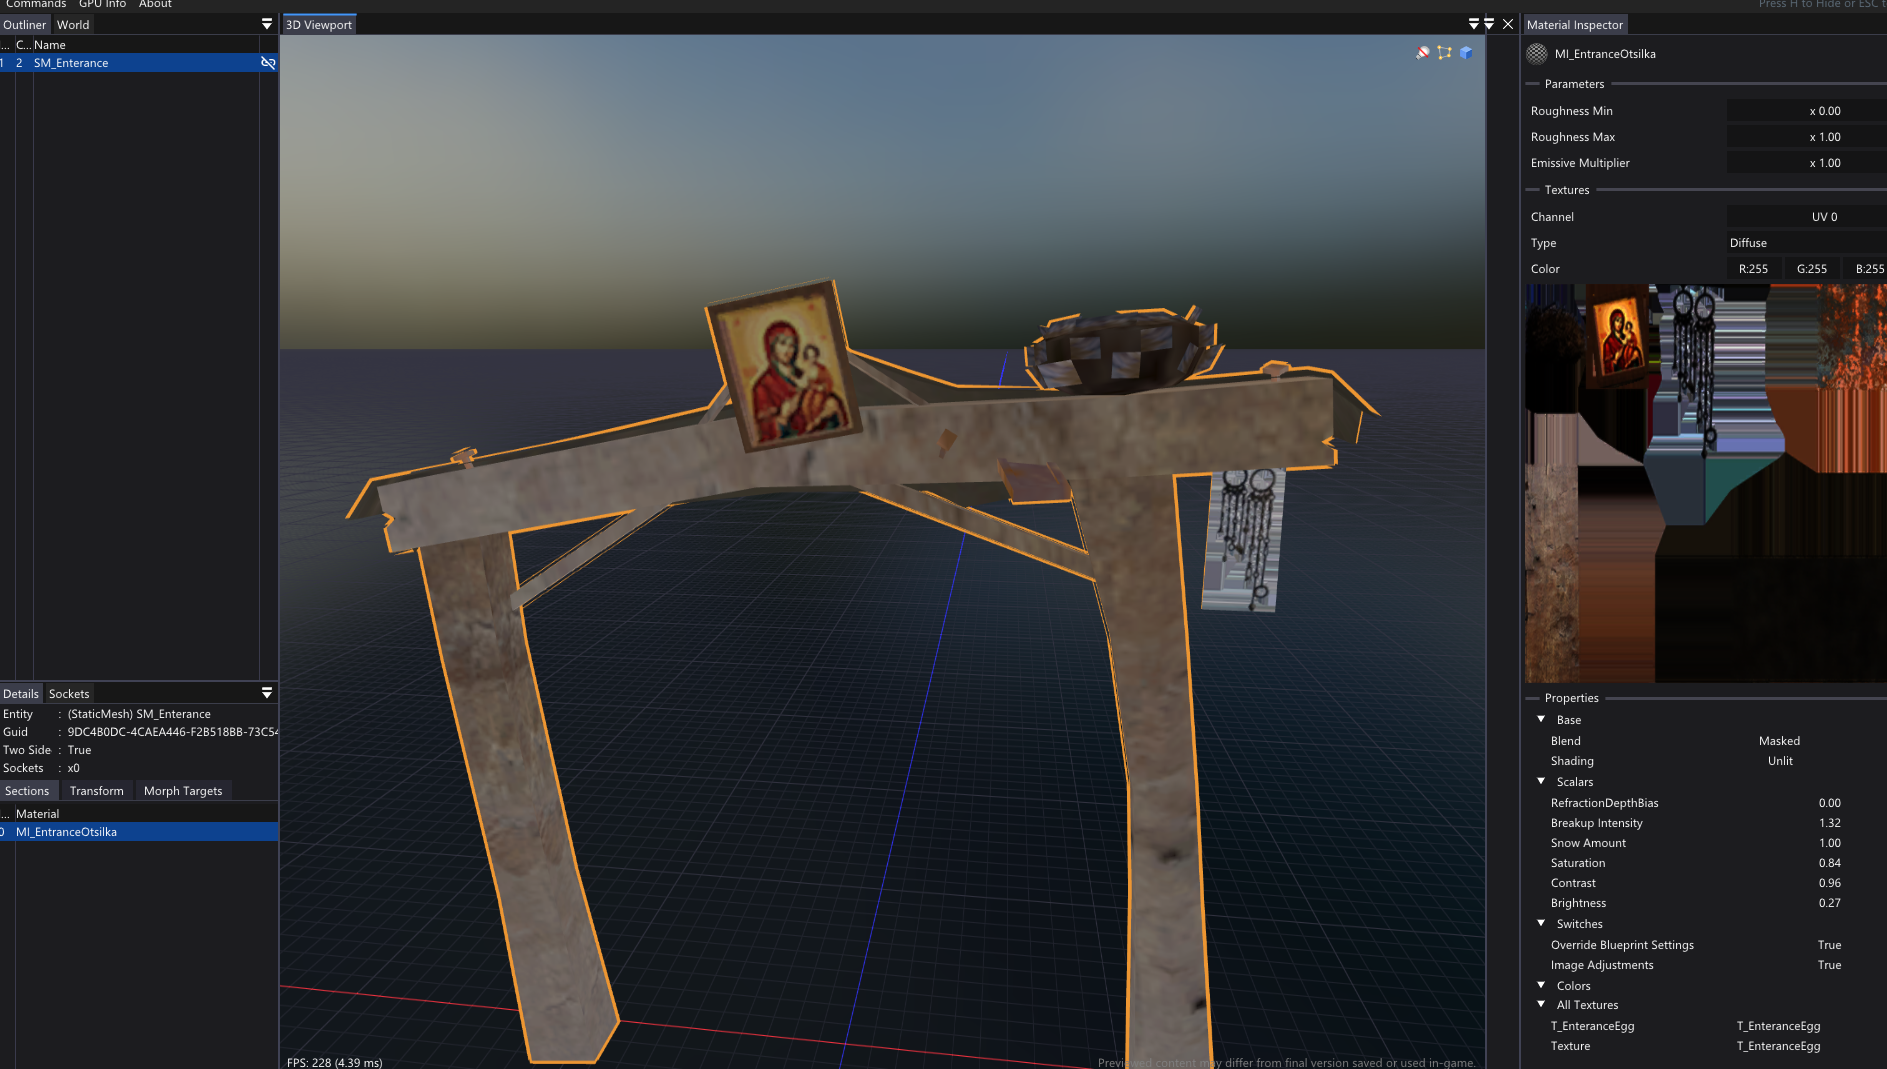The width and height of the screenshot is (1887, 1069).
Task: Click the Shading Unlit value
Action: coord(1780,761)
